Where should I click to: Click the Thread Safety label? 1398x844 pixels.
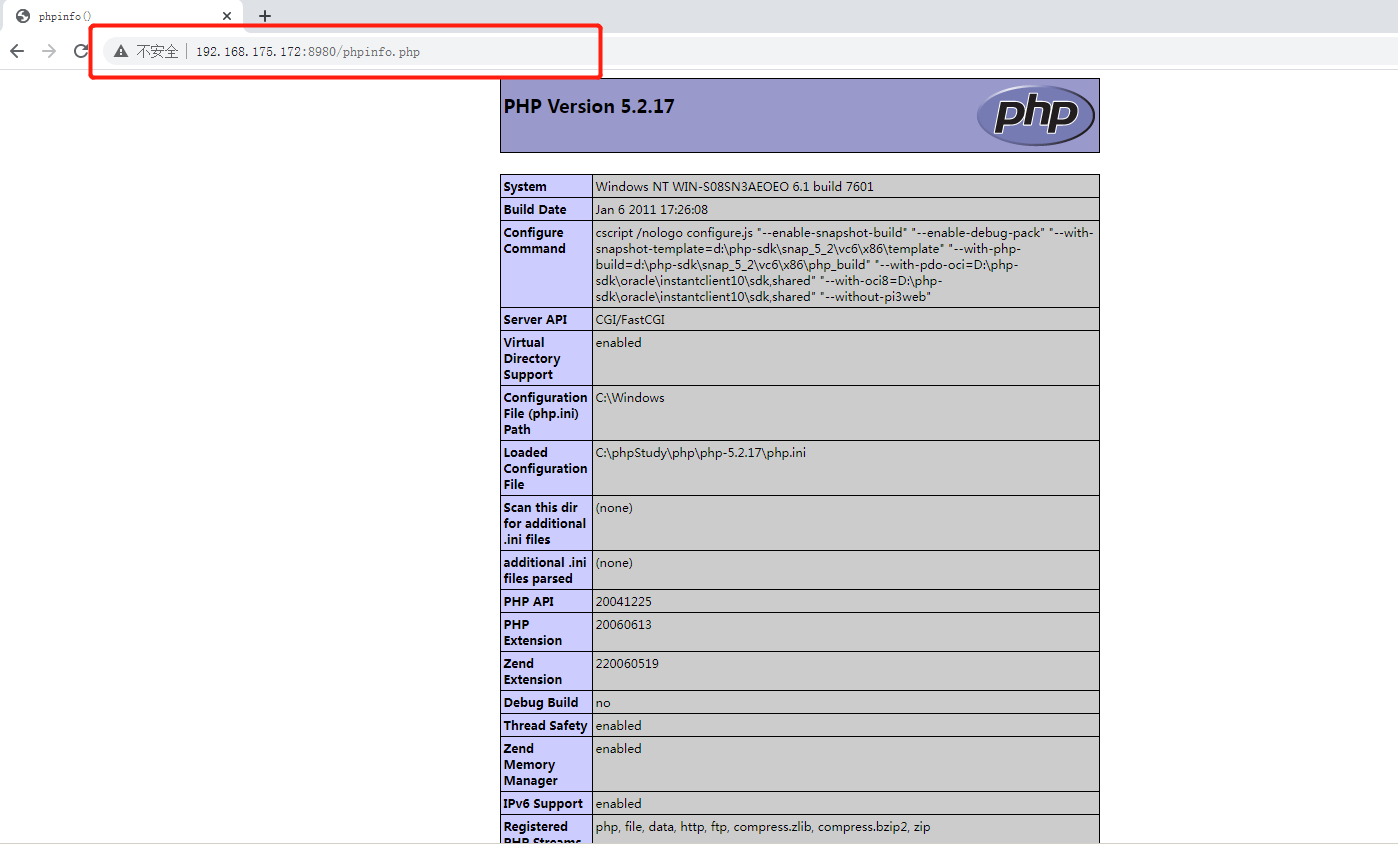[x=545, y=726]
